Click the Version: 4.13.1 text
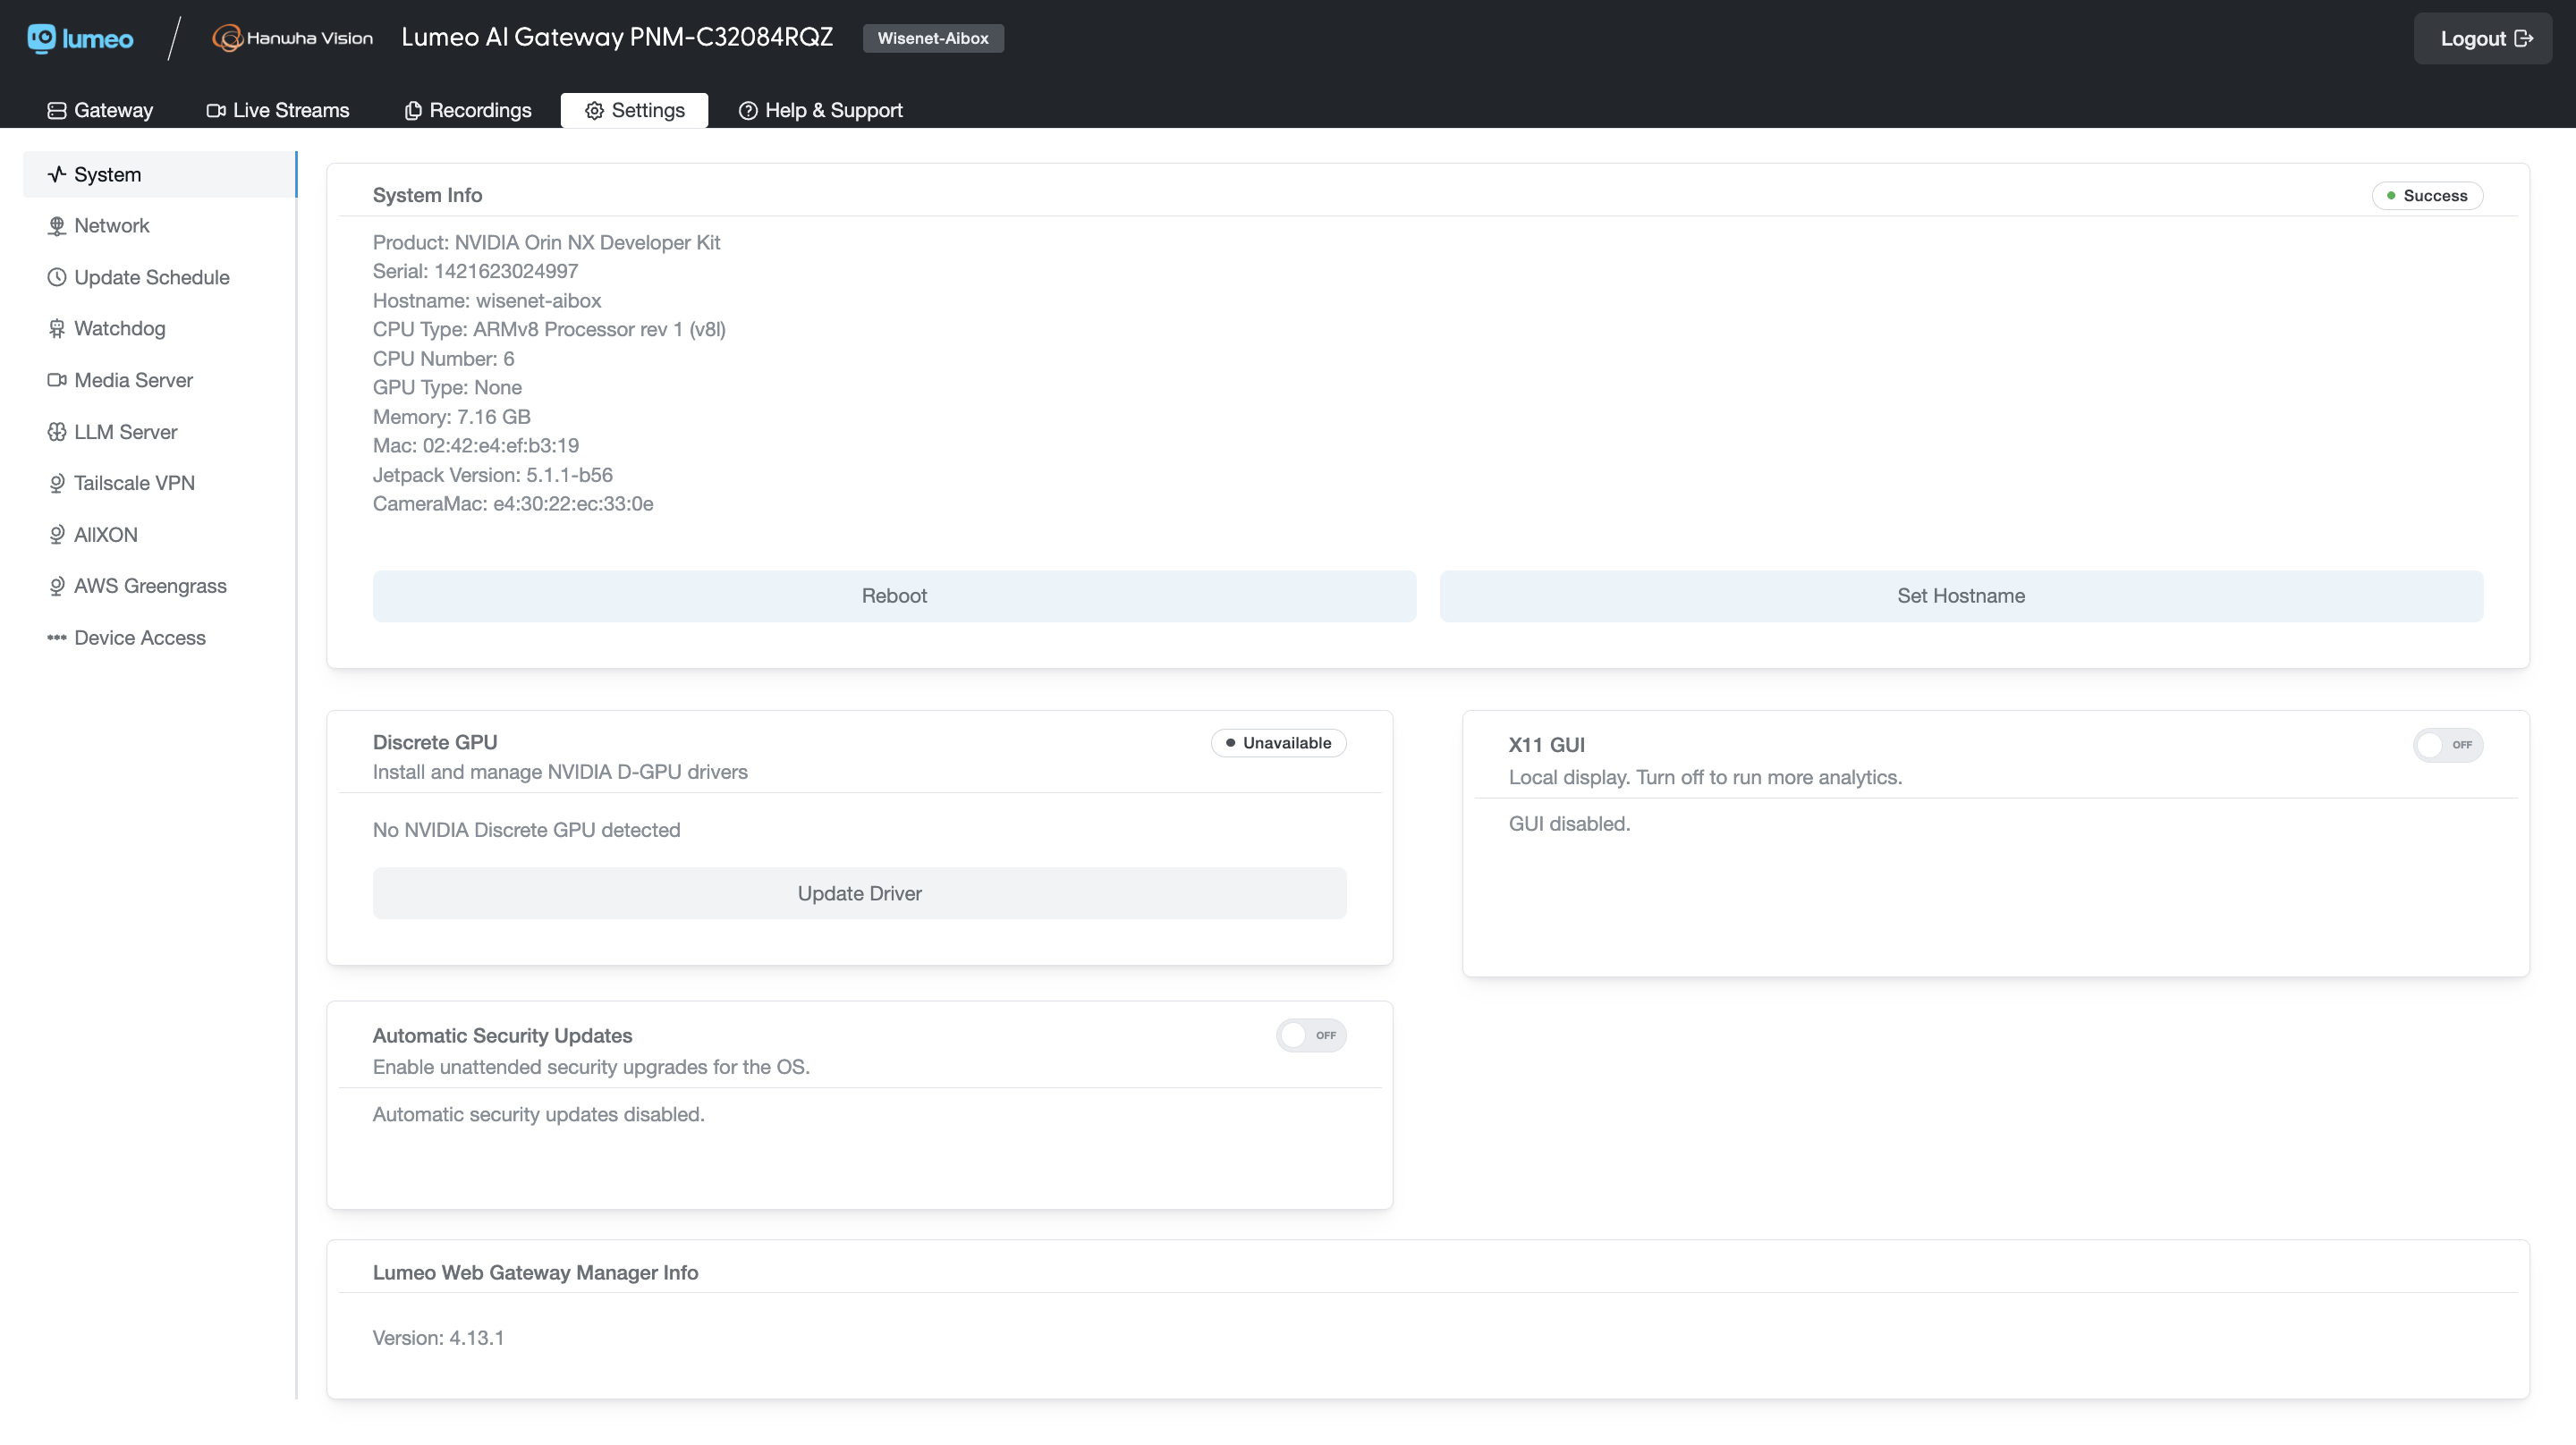The image size is (2576, 1445). click(x=438, y=1338)
